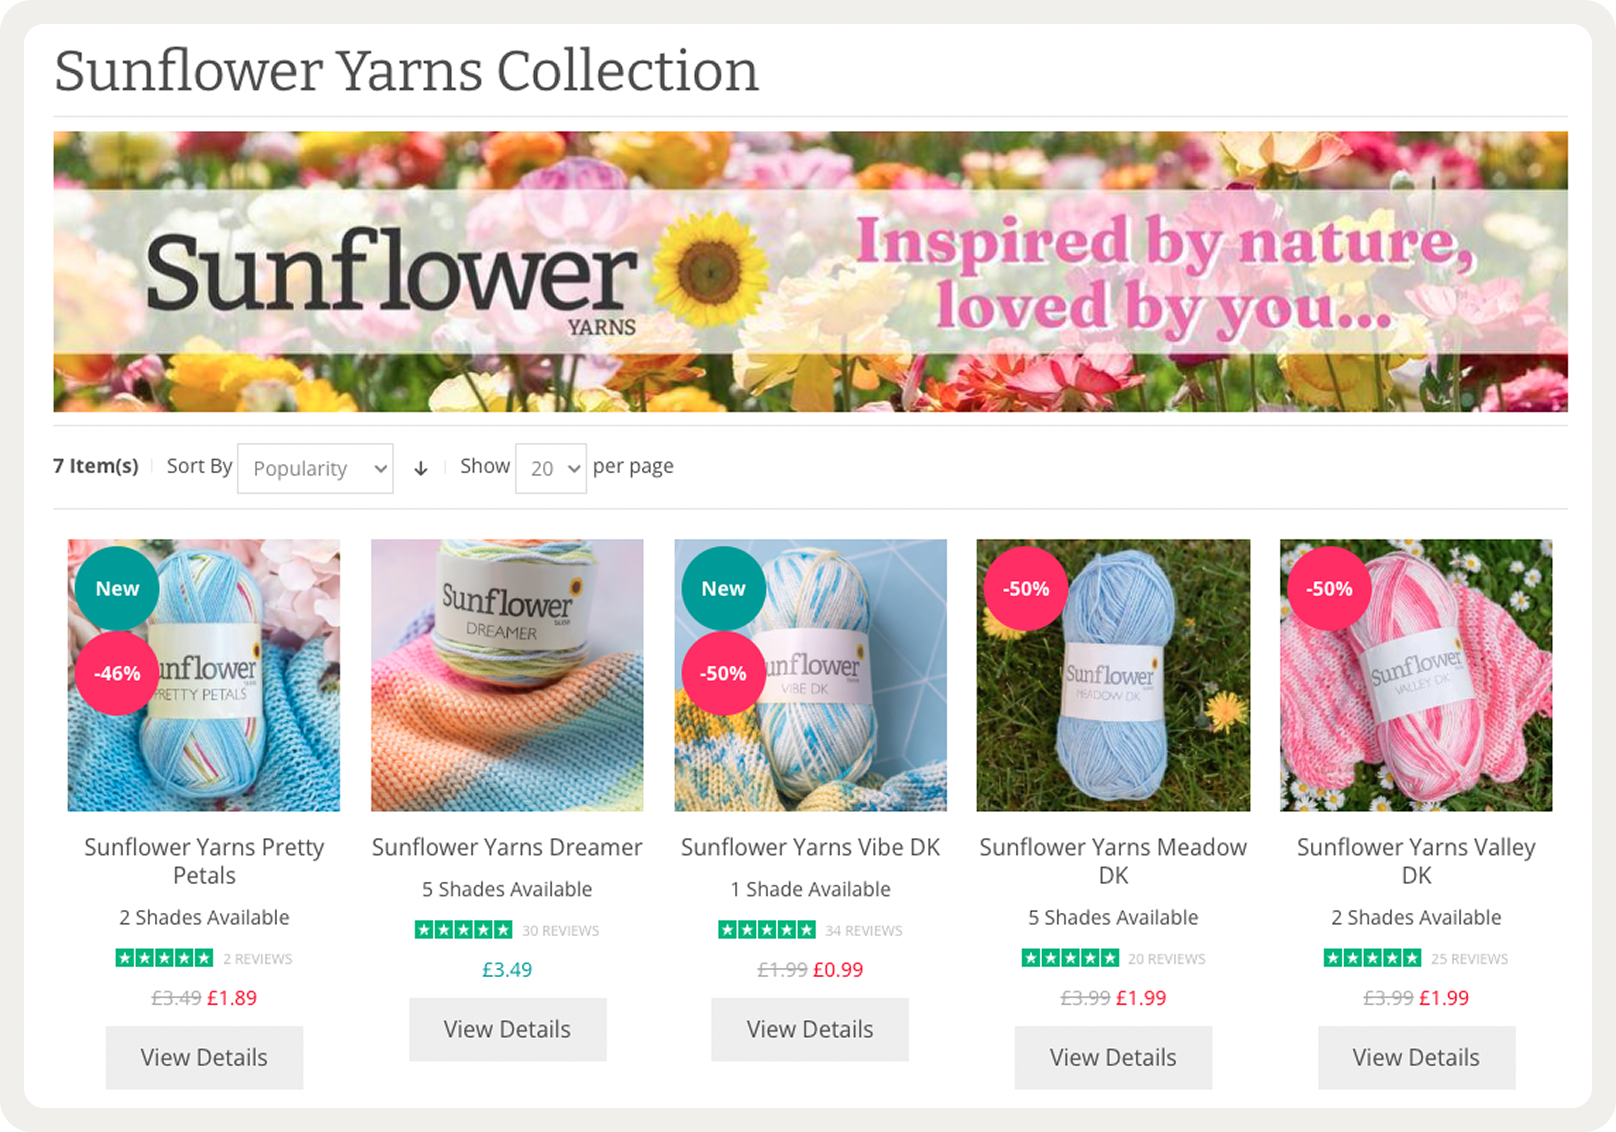Viewport: 1616px width, 1132px height.
Task: Open the Sort By Popularity dropdown
Action: (x=315, y=468)
